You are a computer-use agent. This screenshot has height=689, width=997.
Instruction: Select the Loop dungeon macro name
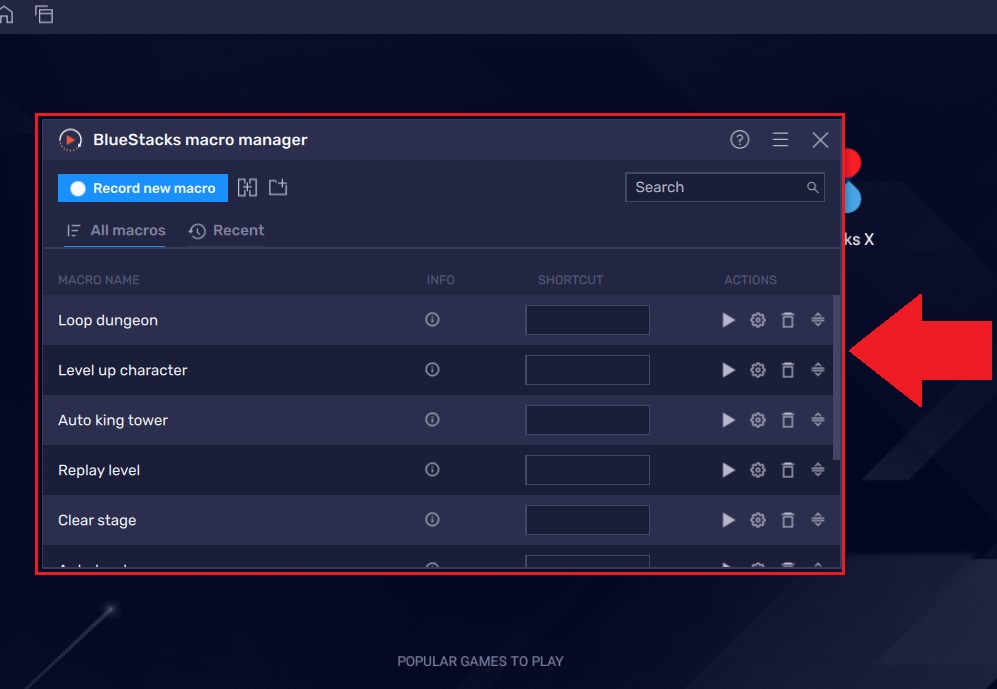pos(108,320)
